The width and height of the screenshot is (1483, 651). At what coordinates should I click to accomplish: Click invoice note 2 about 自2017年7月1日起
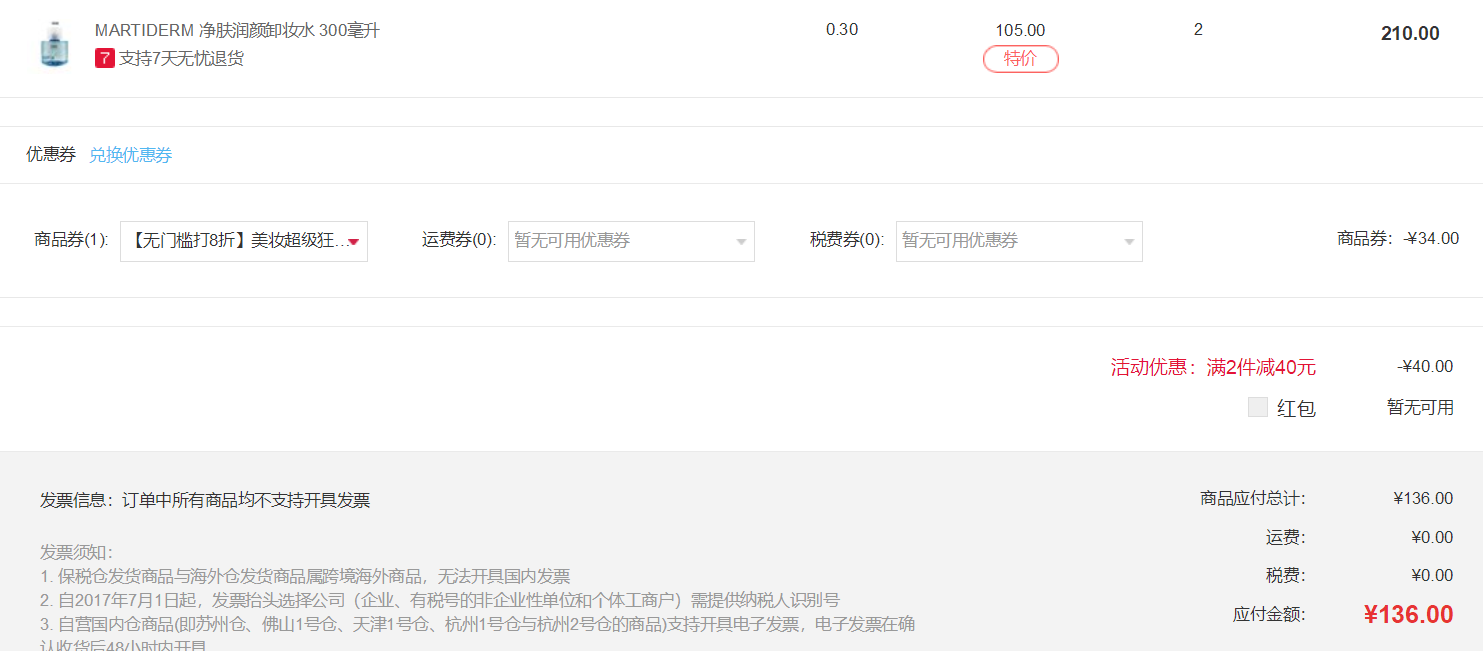(x=440, y=600)
